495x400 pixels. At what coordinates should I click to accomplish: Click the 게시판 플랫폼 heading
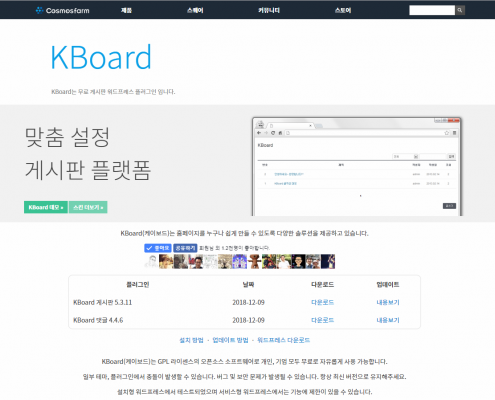pyautogui.click(x=88, y=170)
